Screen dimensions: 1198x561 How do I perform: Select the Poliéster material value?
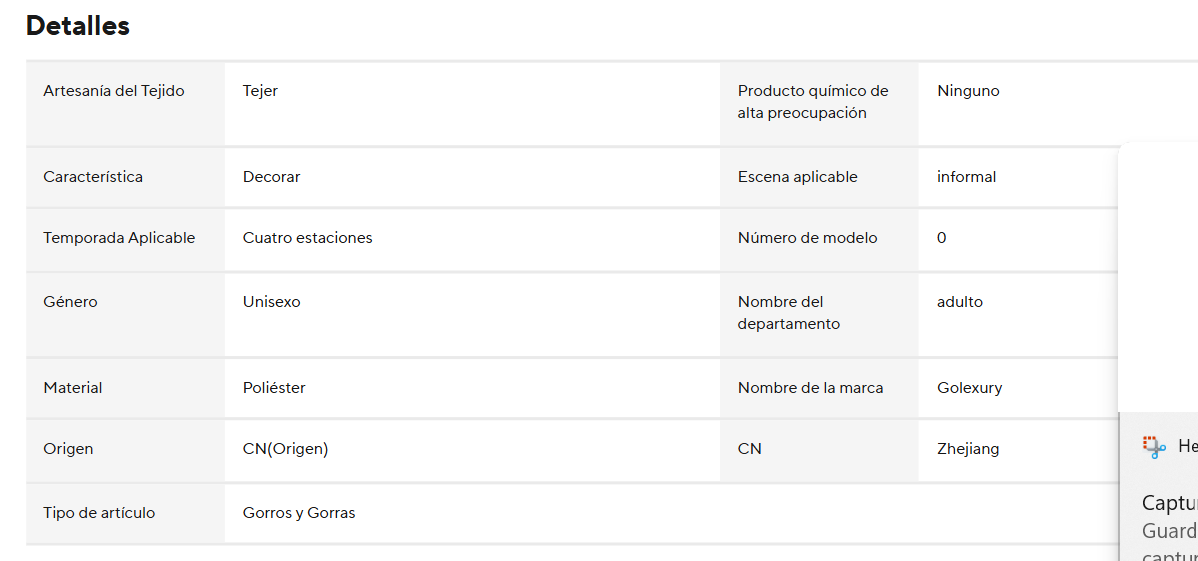pos(274,388)
